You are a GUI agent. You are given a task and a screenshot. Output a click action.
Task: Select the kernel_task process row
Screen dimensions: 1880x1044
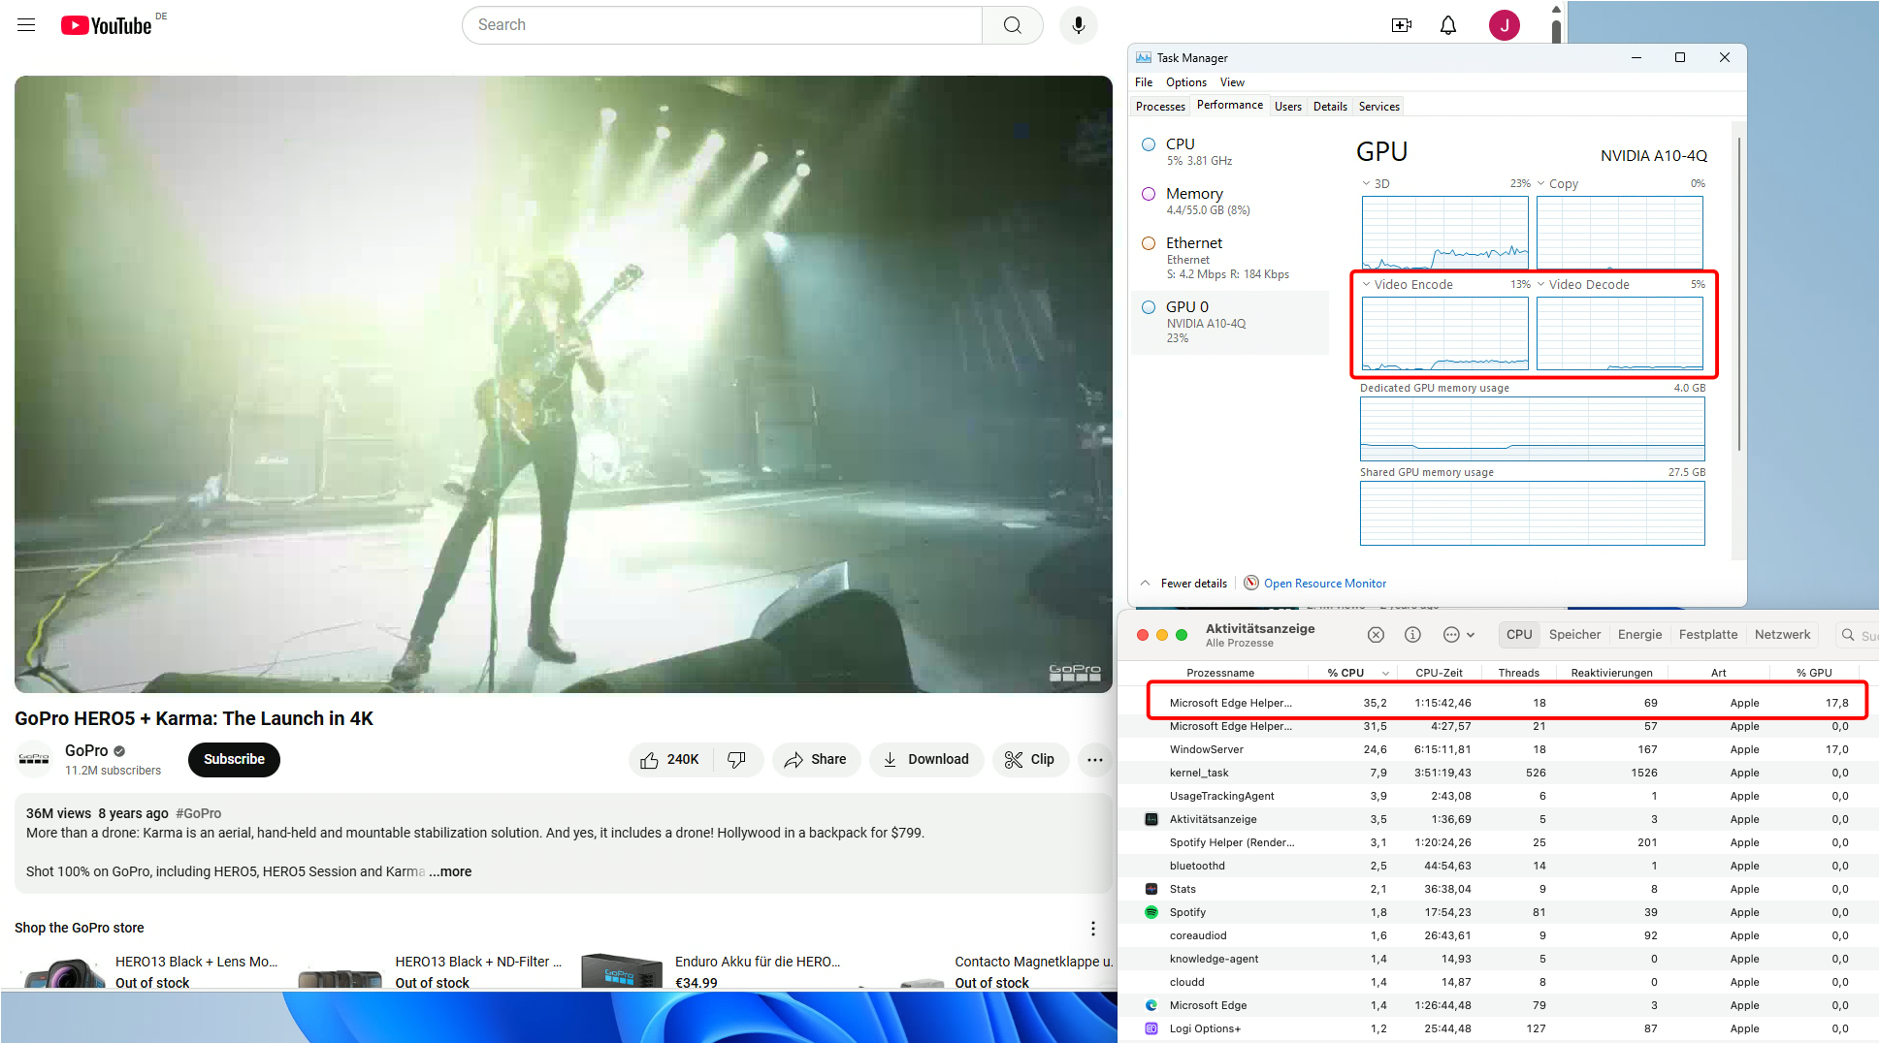tap(1498, 773)
